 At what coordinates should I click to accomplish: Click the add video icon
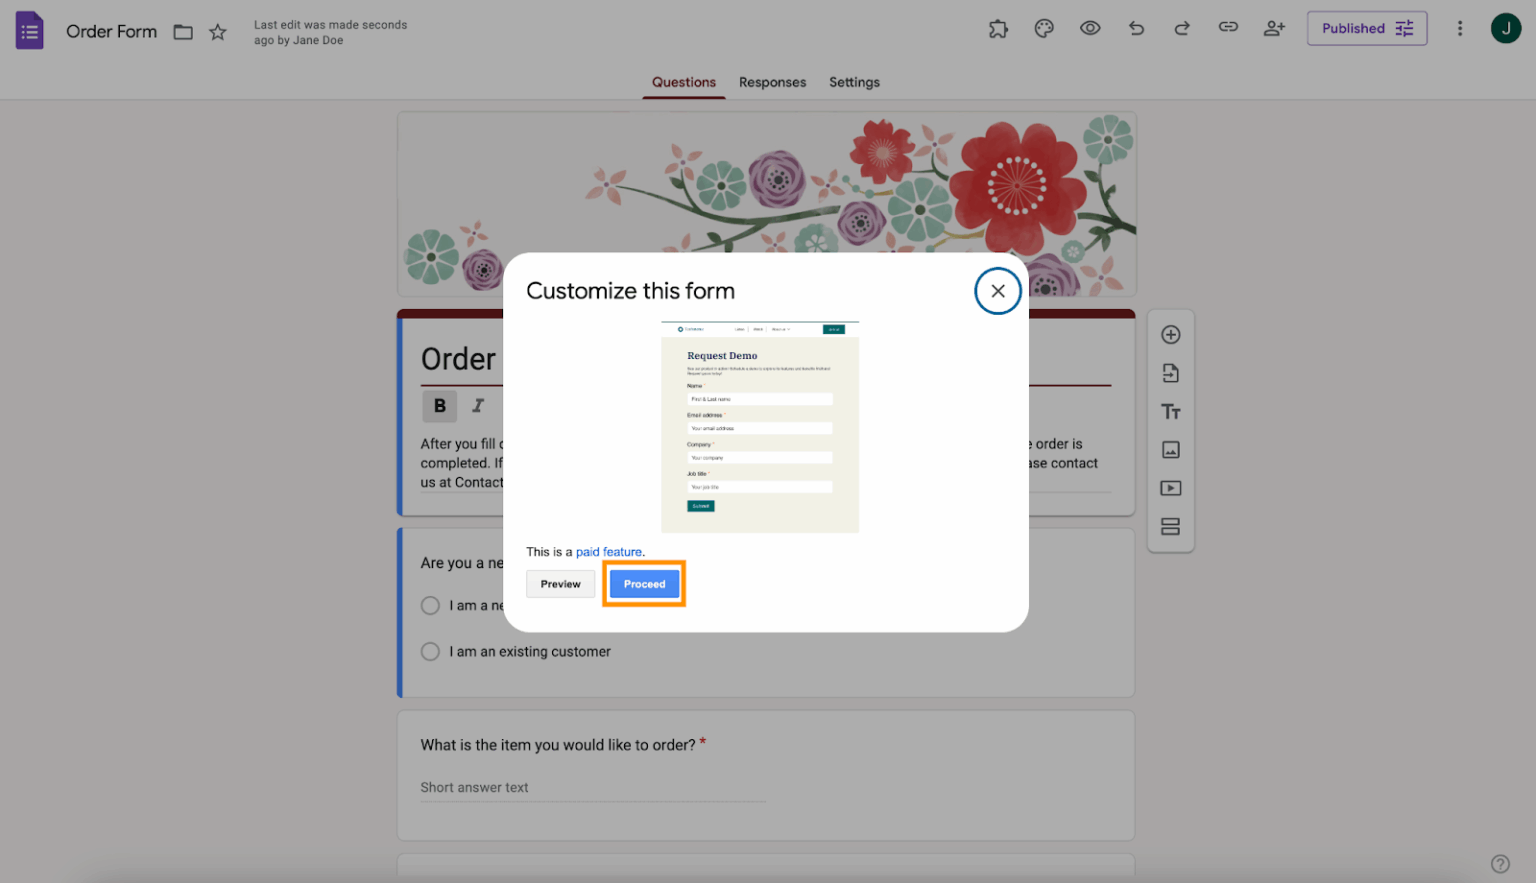point(1170,488)
